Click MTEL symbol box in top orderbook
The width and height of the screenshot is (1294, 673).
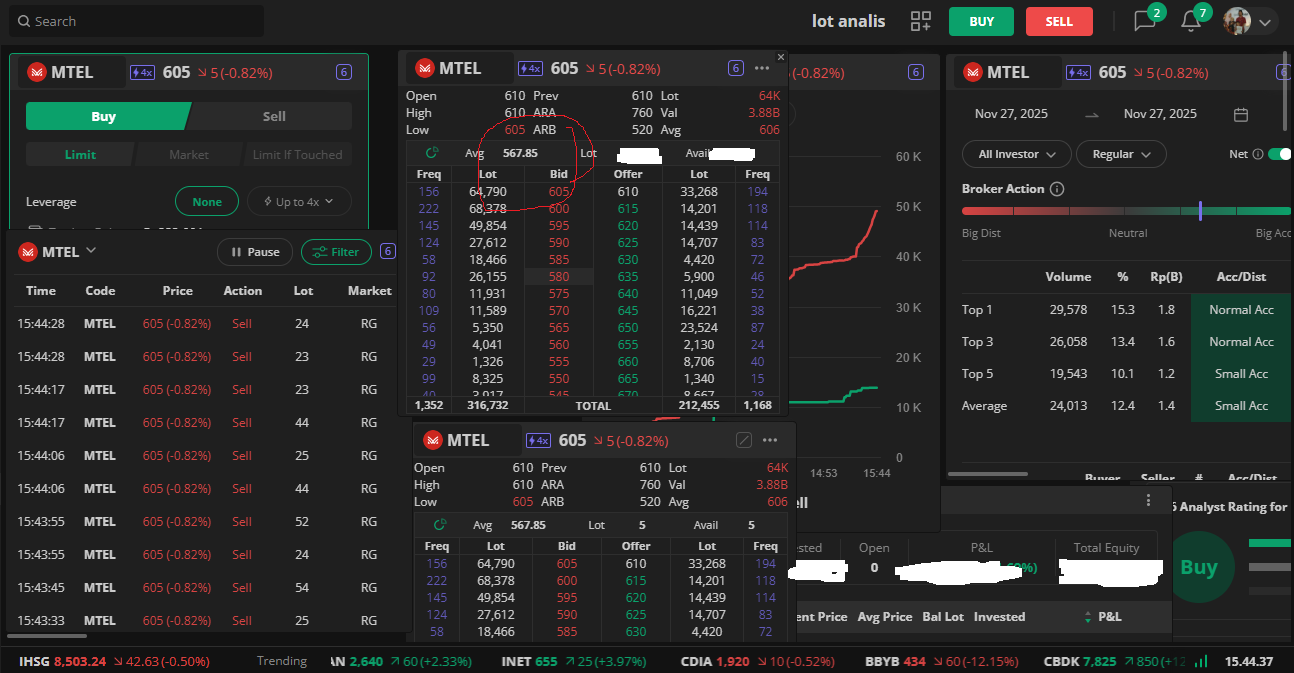pos(460,68)
